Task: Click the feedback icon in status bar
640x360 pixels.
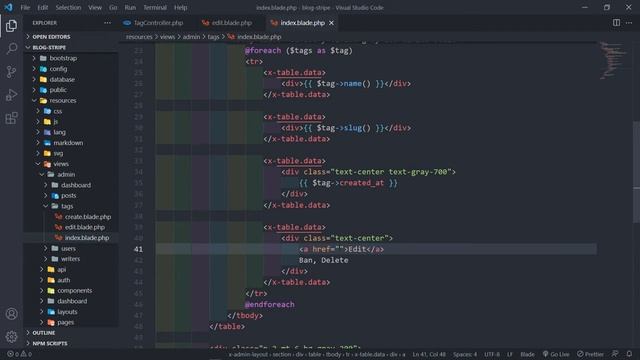Action: click(615, 354)
